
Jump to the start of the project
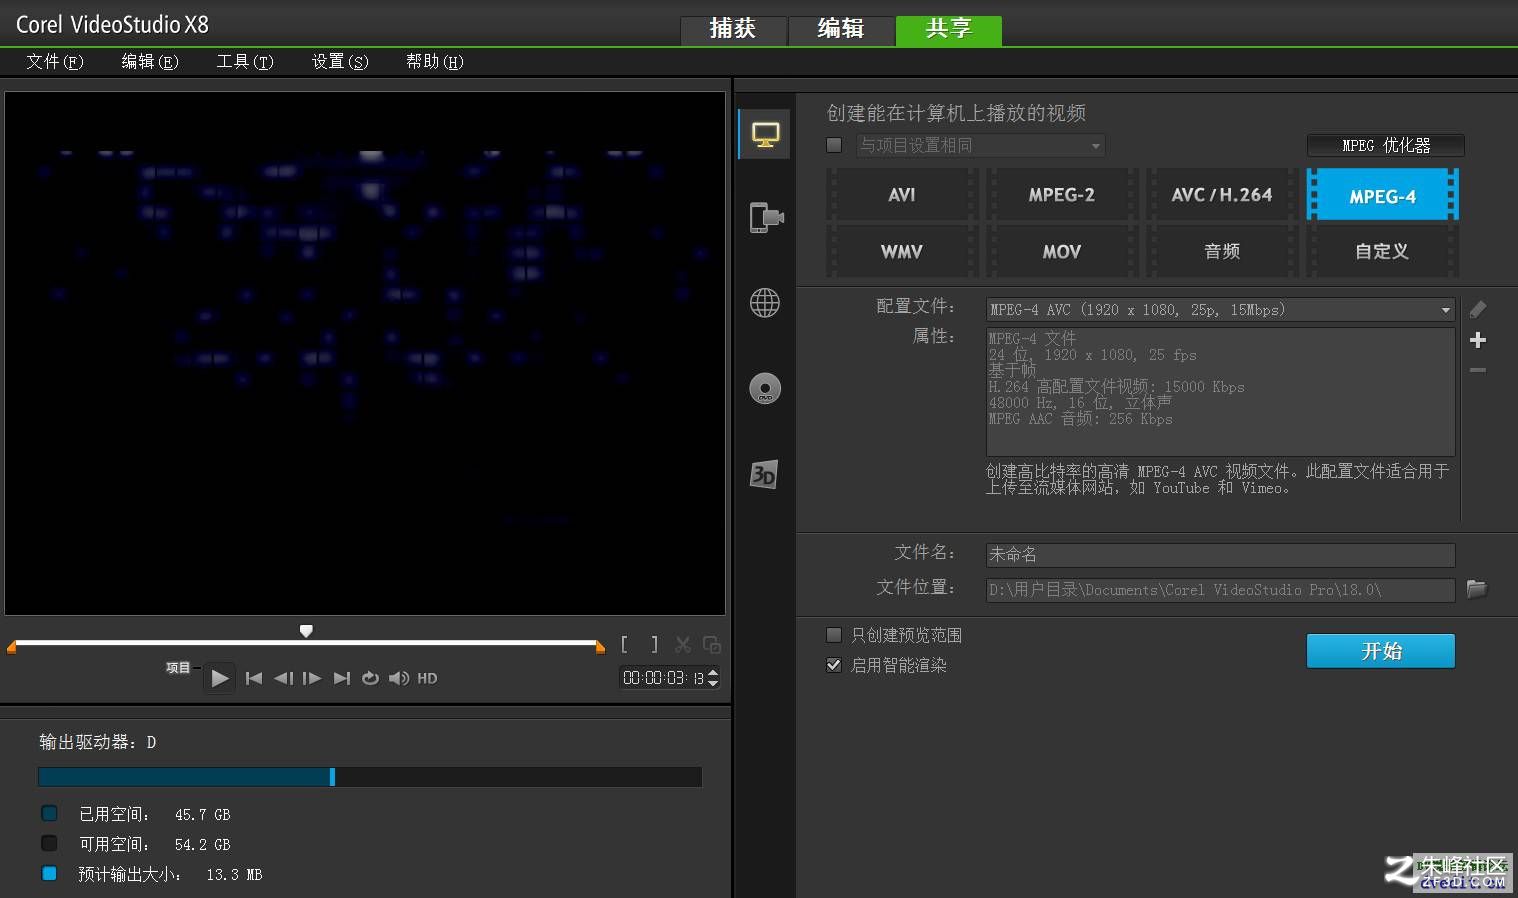pyautogui.click(x=254, y=678)
